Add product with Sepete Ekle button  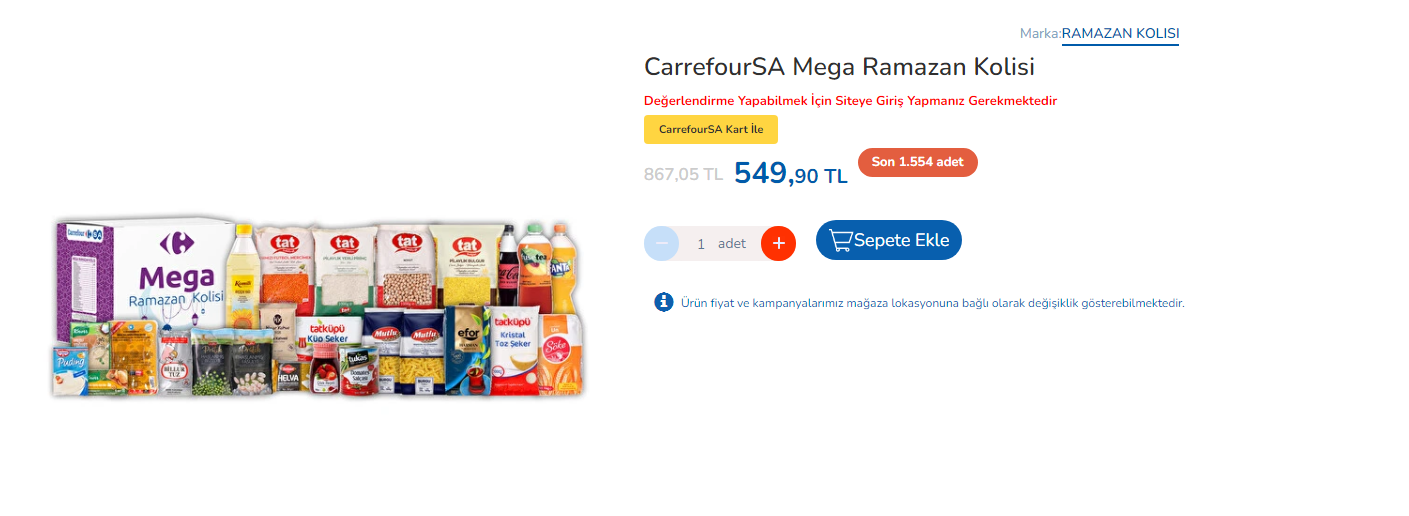[x=889, y=240]
